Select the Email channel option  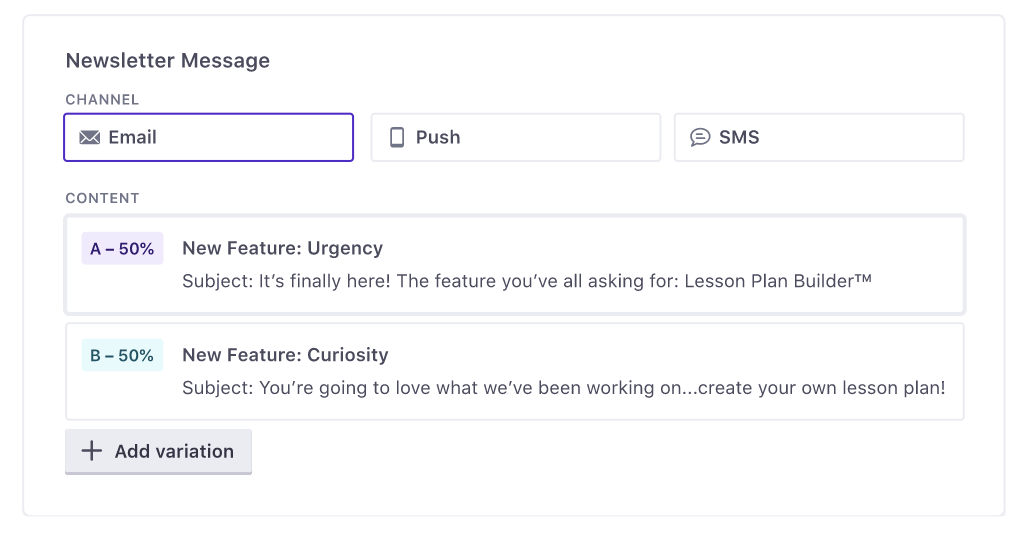click(x=208, y=138)
